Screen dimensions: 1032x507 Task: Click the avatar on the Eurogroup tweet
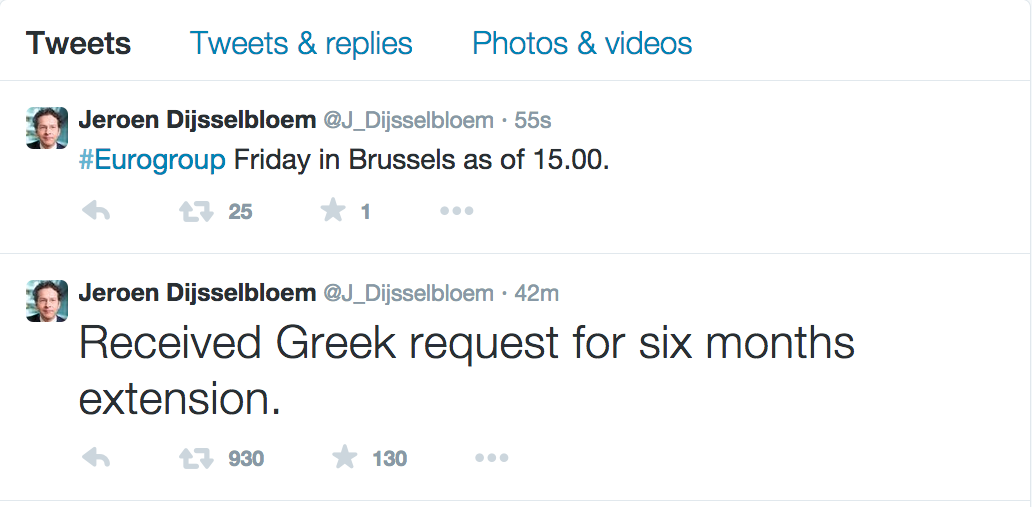pos(47,128)
